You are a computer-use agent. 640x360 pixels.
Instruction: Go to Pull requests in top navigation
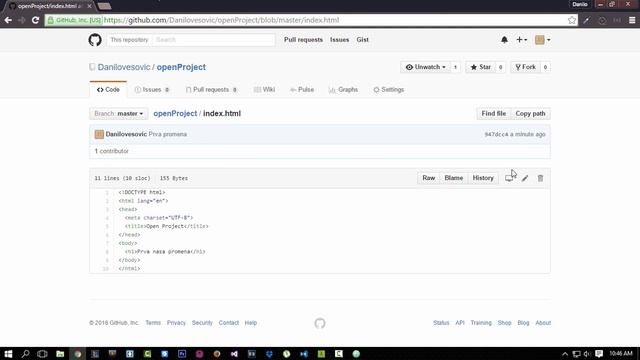(x=303, y=40)
